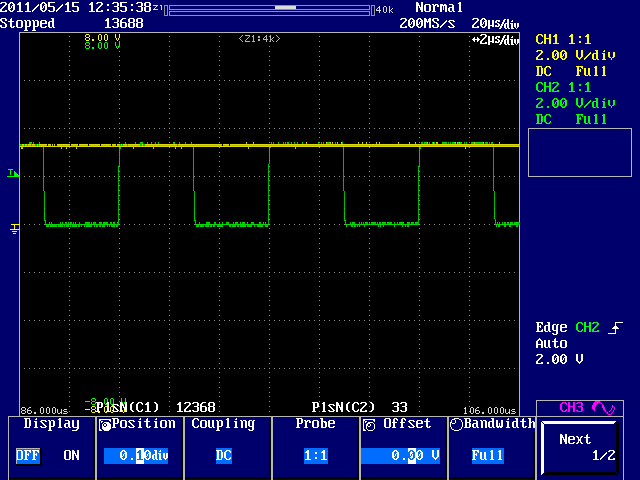Click the Position 0.10div value field
Screen dimensions: 640x480
point(139,455)
